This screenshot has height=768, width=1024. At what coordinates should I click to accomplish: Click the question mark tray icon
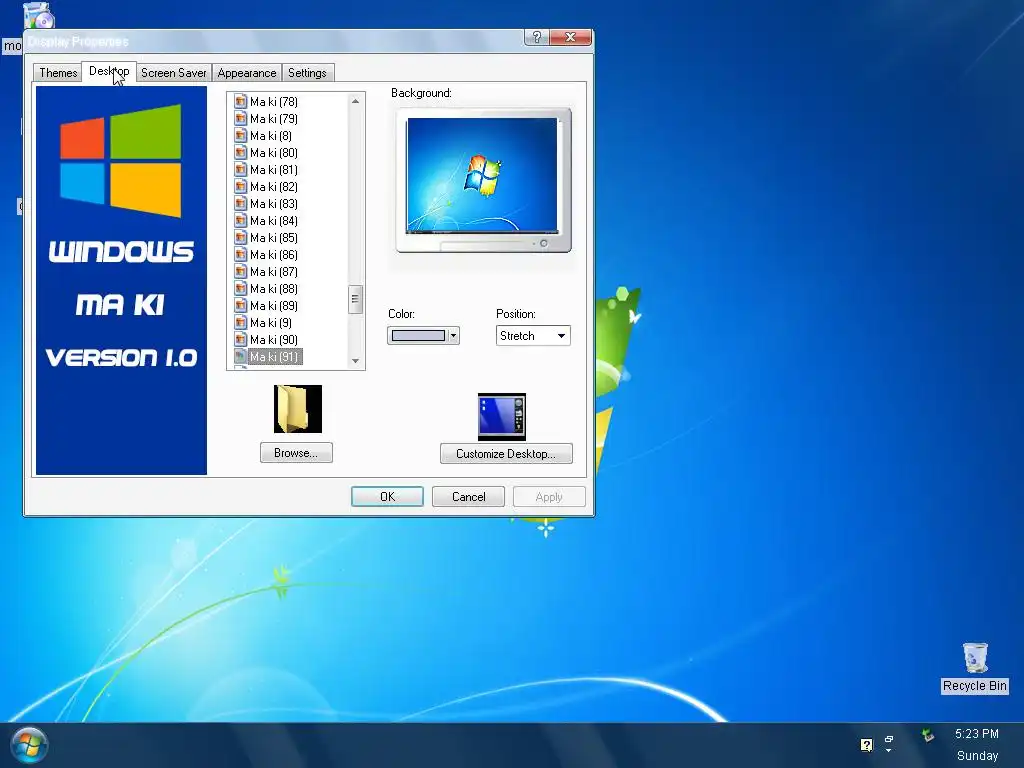click(x=867, y=744)
